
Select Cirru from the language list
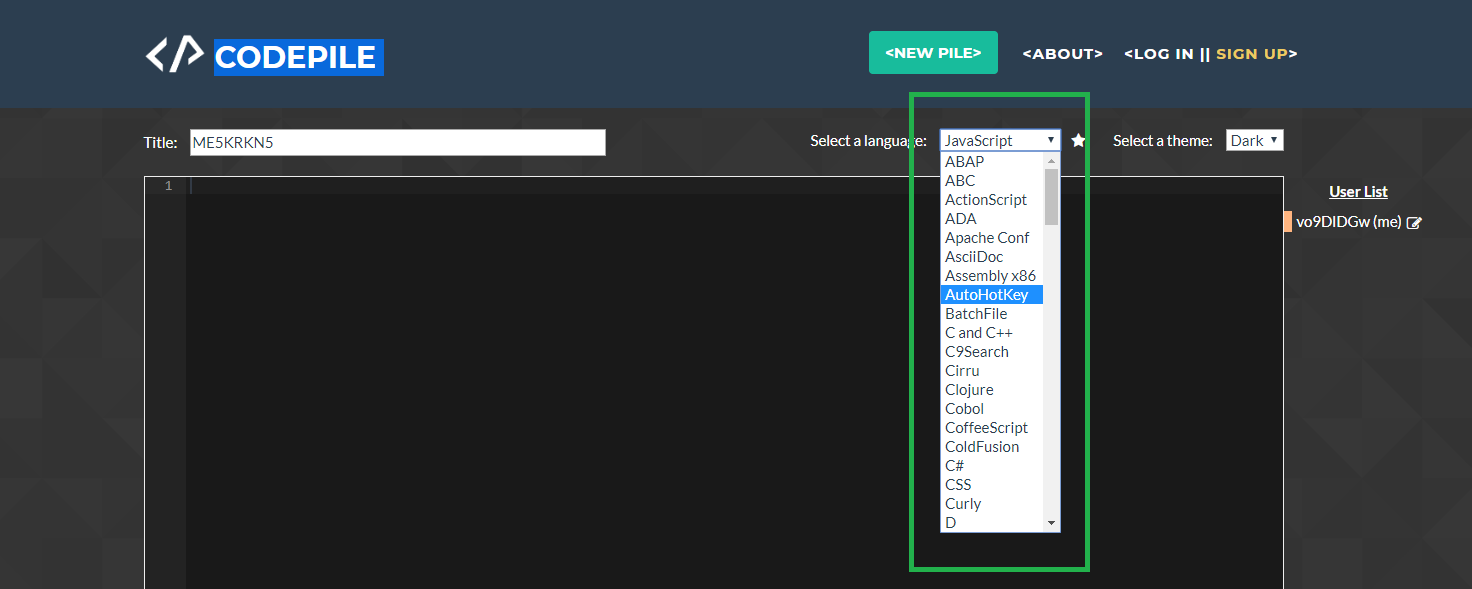[992, 371]
